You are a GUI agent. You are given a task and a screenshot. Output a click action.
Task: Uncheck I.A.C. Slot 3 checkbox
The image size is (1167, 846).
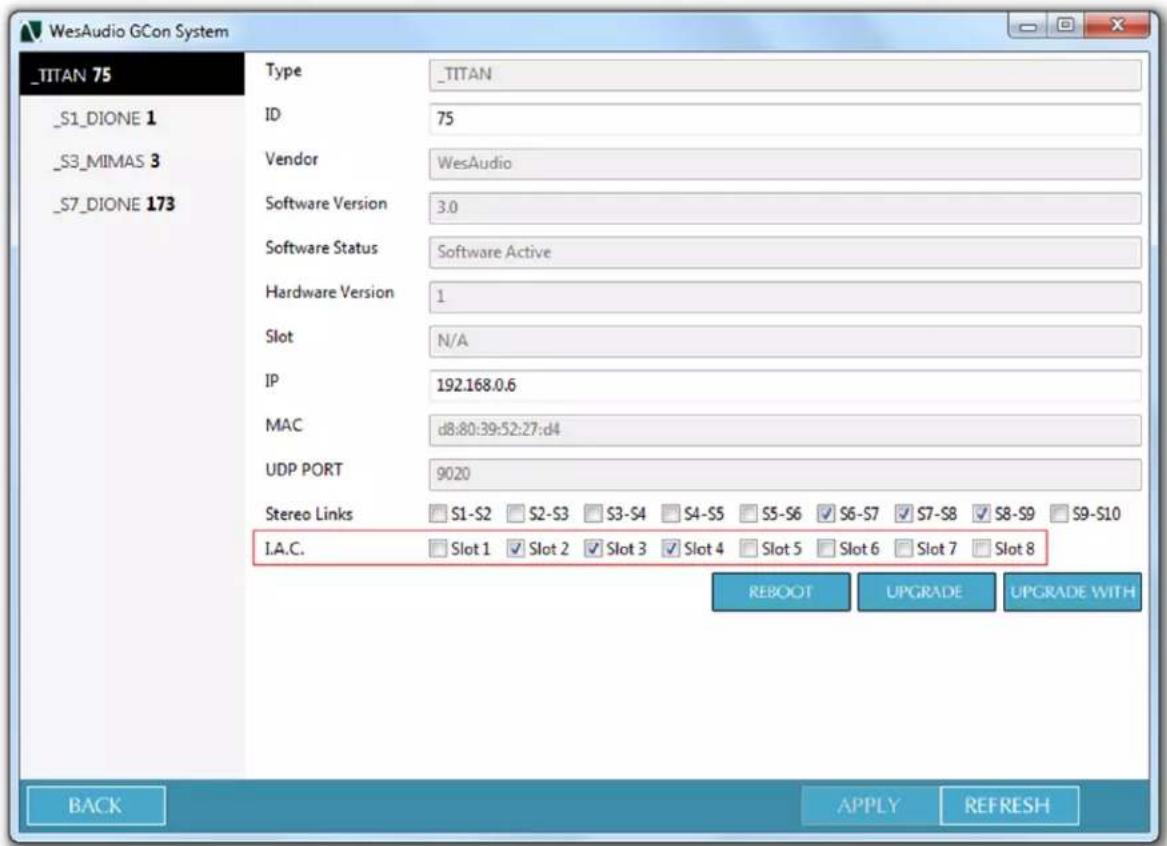[x=593, y=548]
